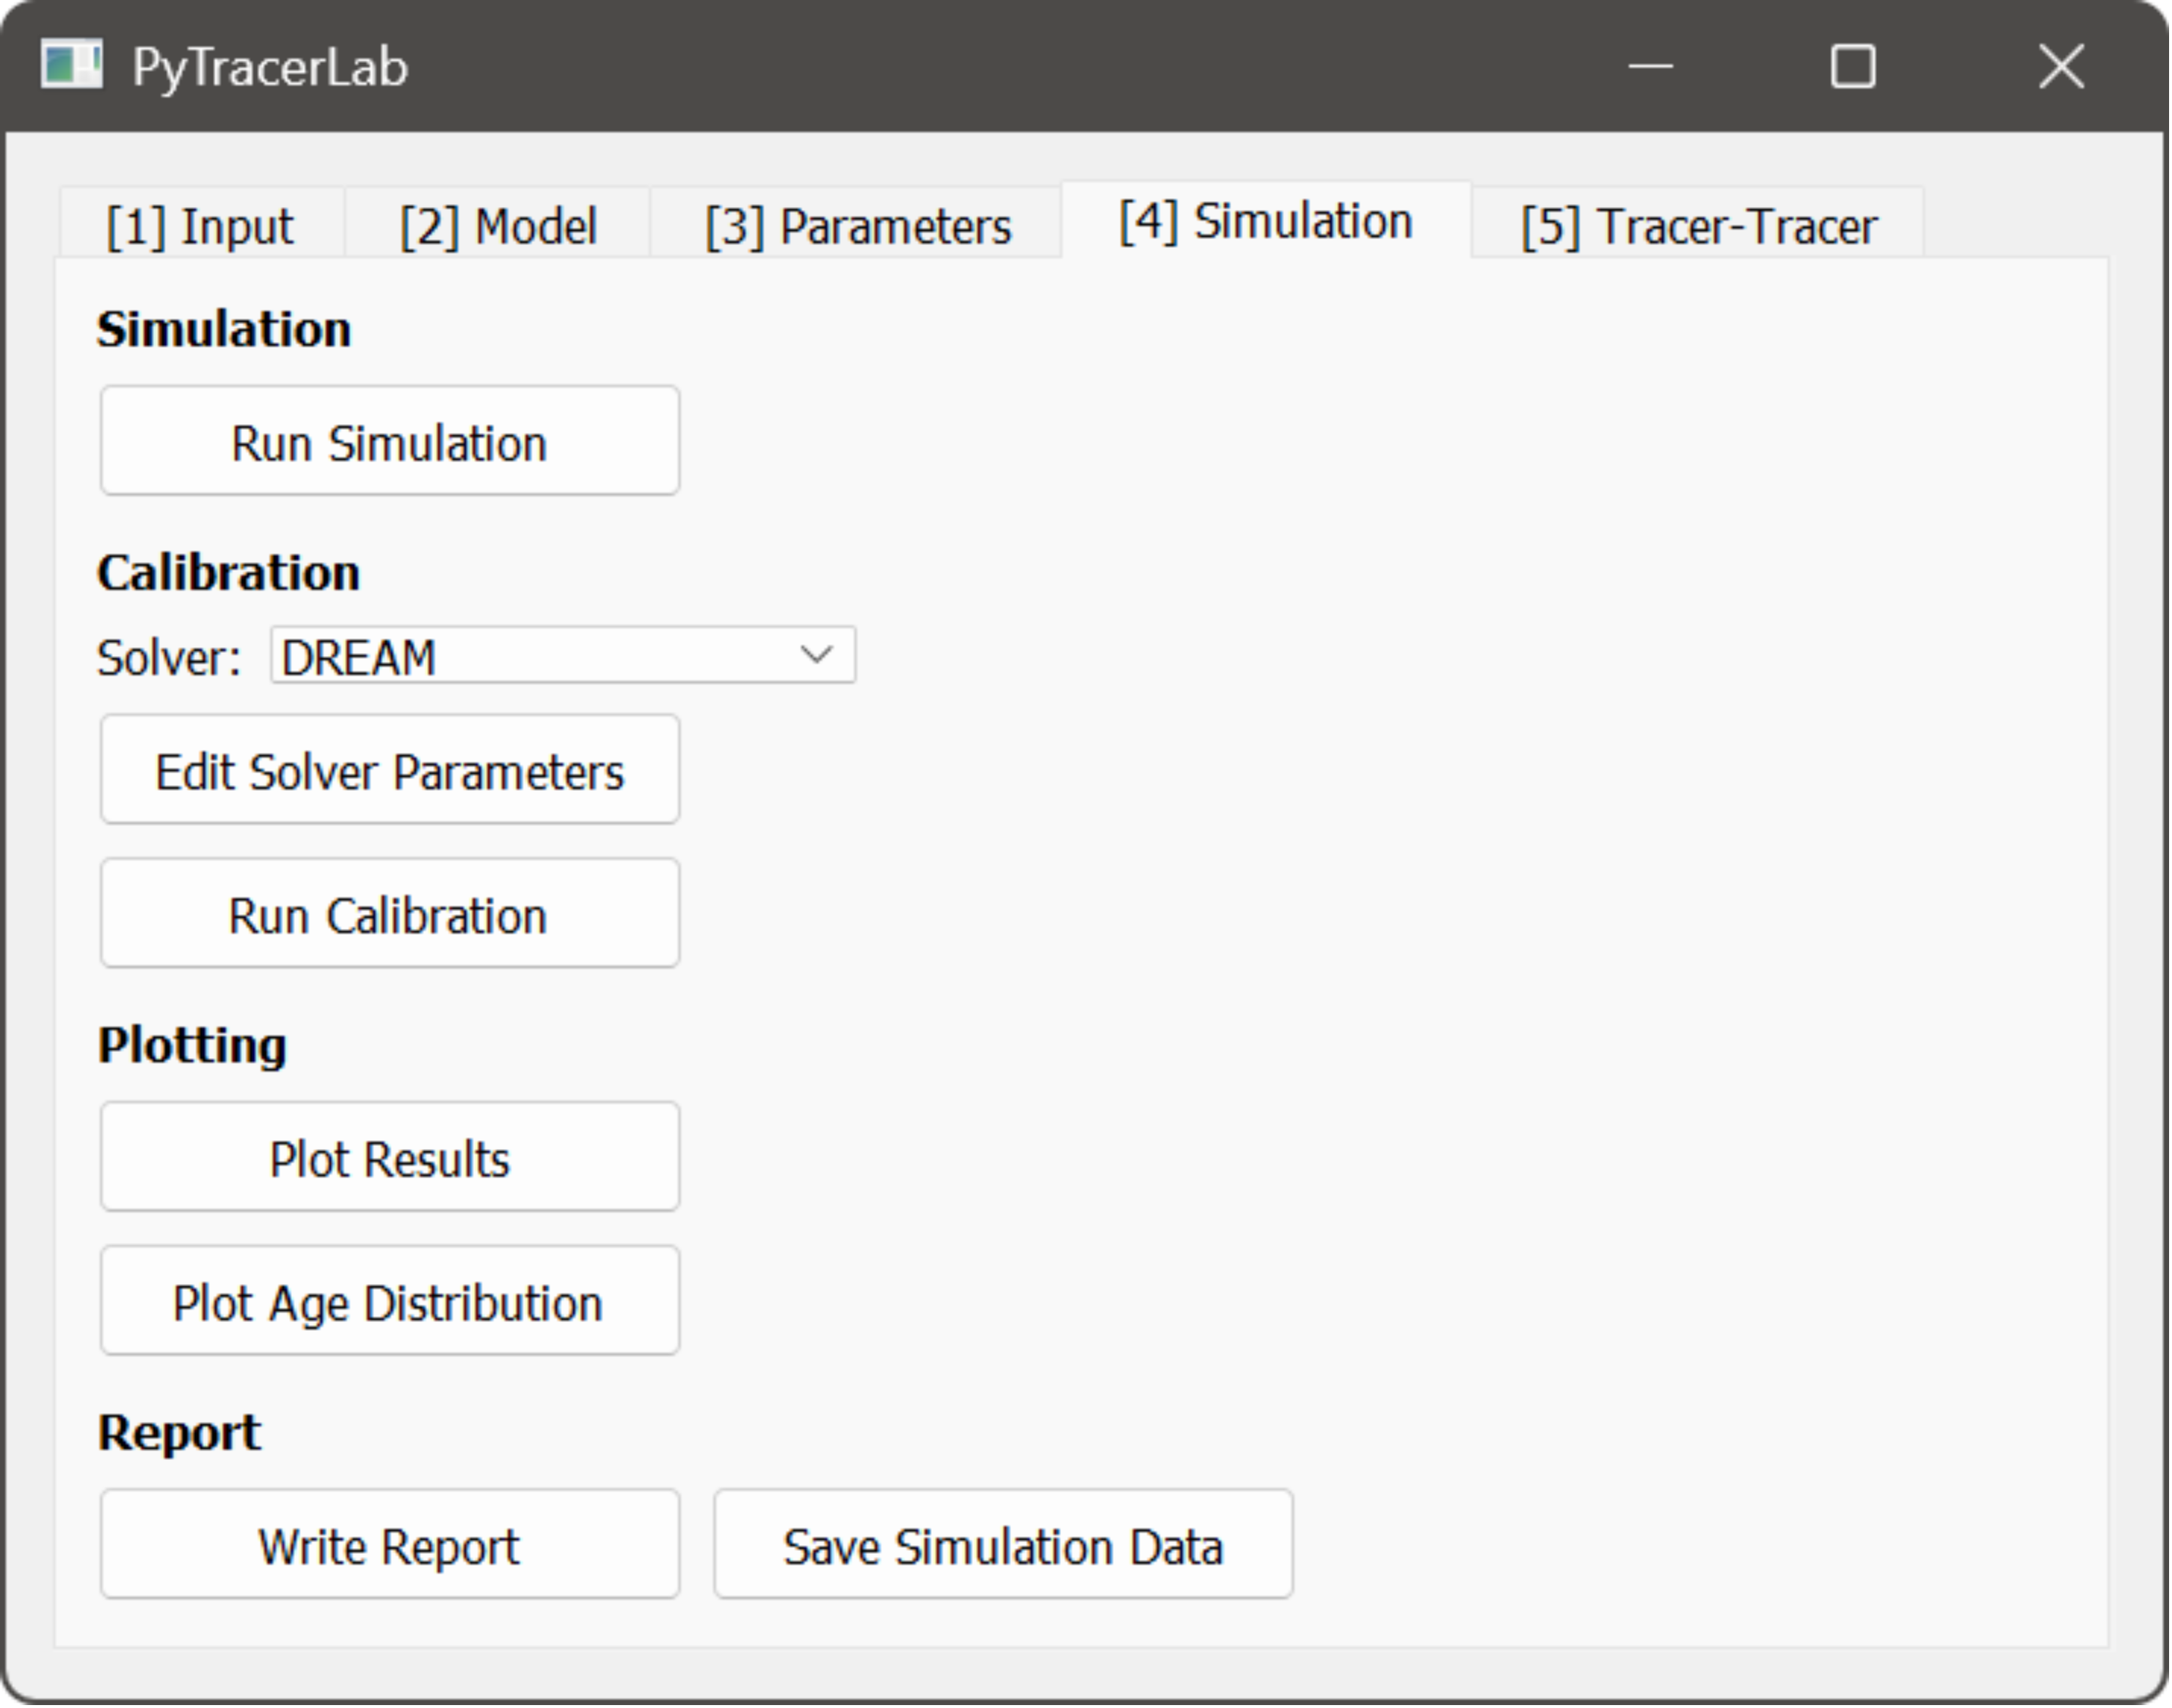The image size is (2172, 1708).
Task: Select the [3] Parameters tab
Action: click(857, 224)
